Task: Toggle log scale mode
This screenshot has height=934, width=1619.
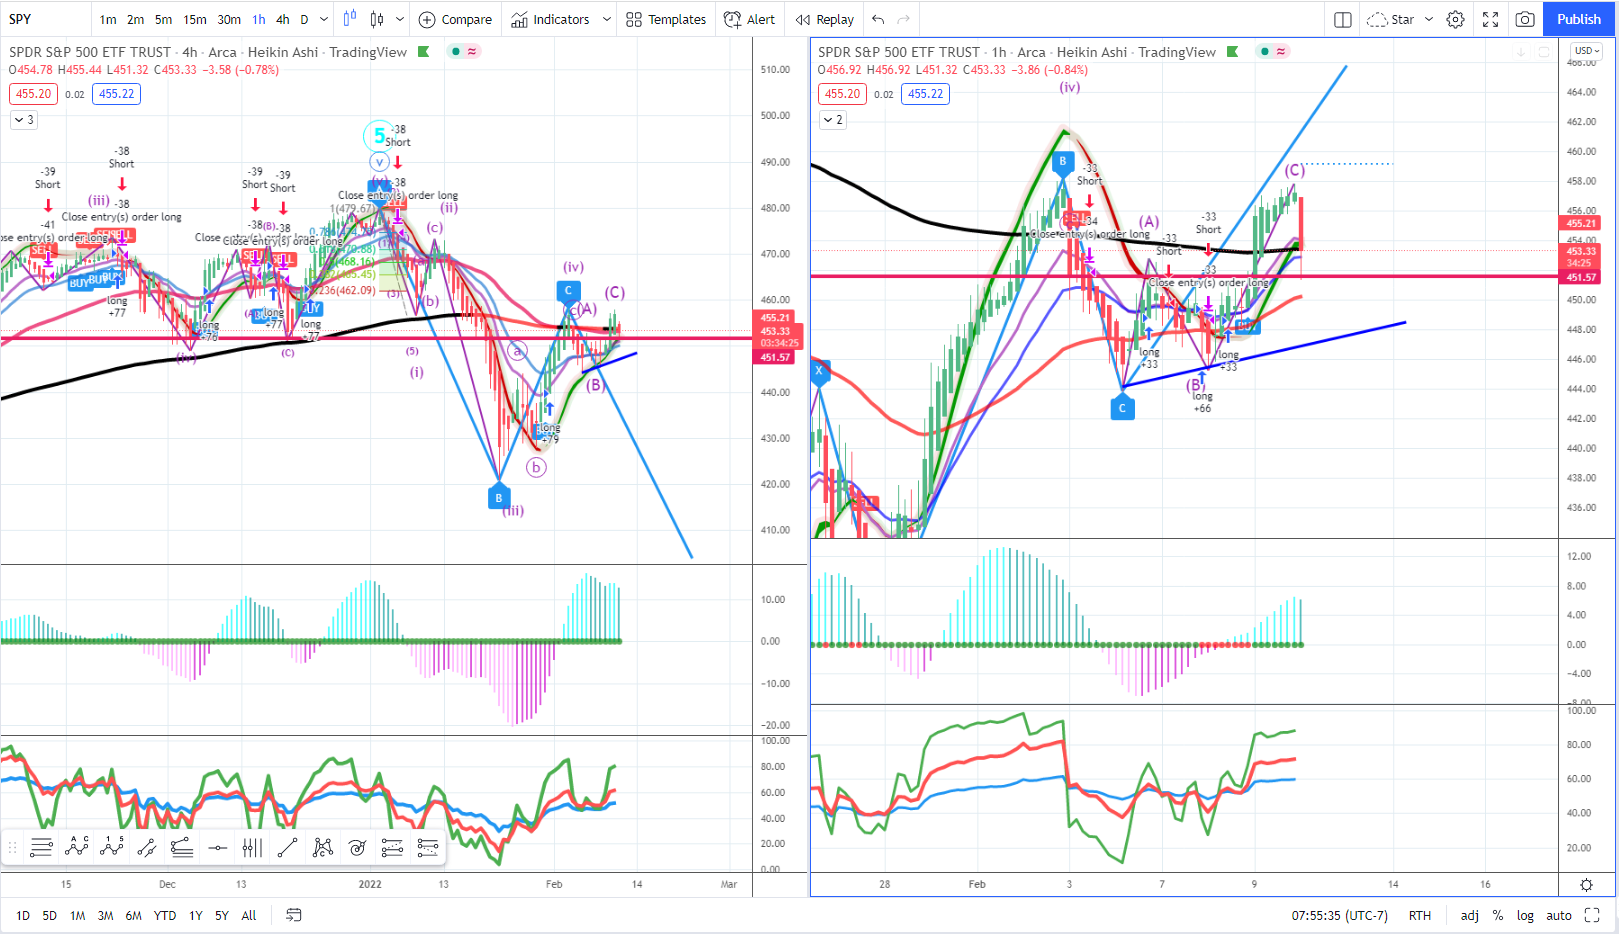Action: (1525, 915)
